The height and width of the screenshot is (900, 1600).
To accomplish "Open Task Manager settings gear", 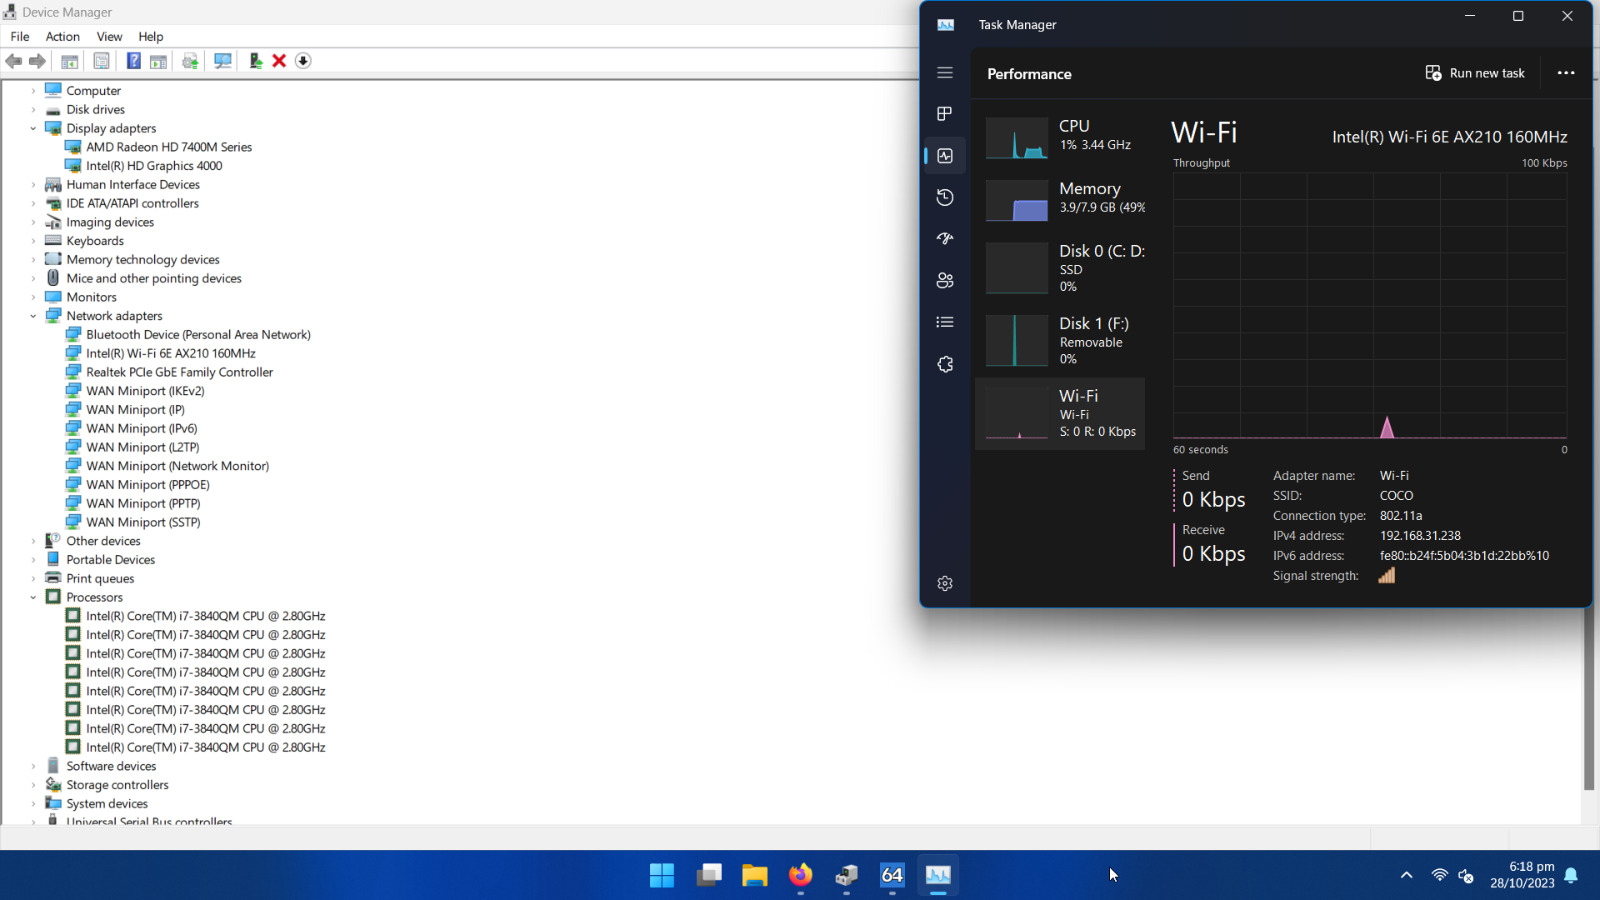I will click(945, 583).
